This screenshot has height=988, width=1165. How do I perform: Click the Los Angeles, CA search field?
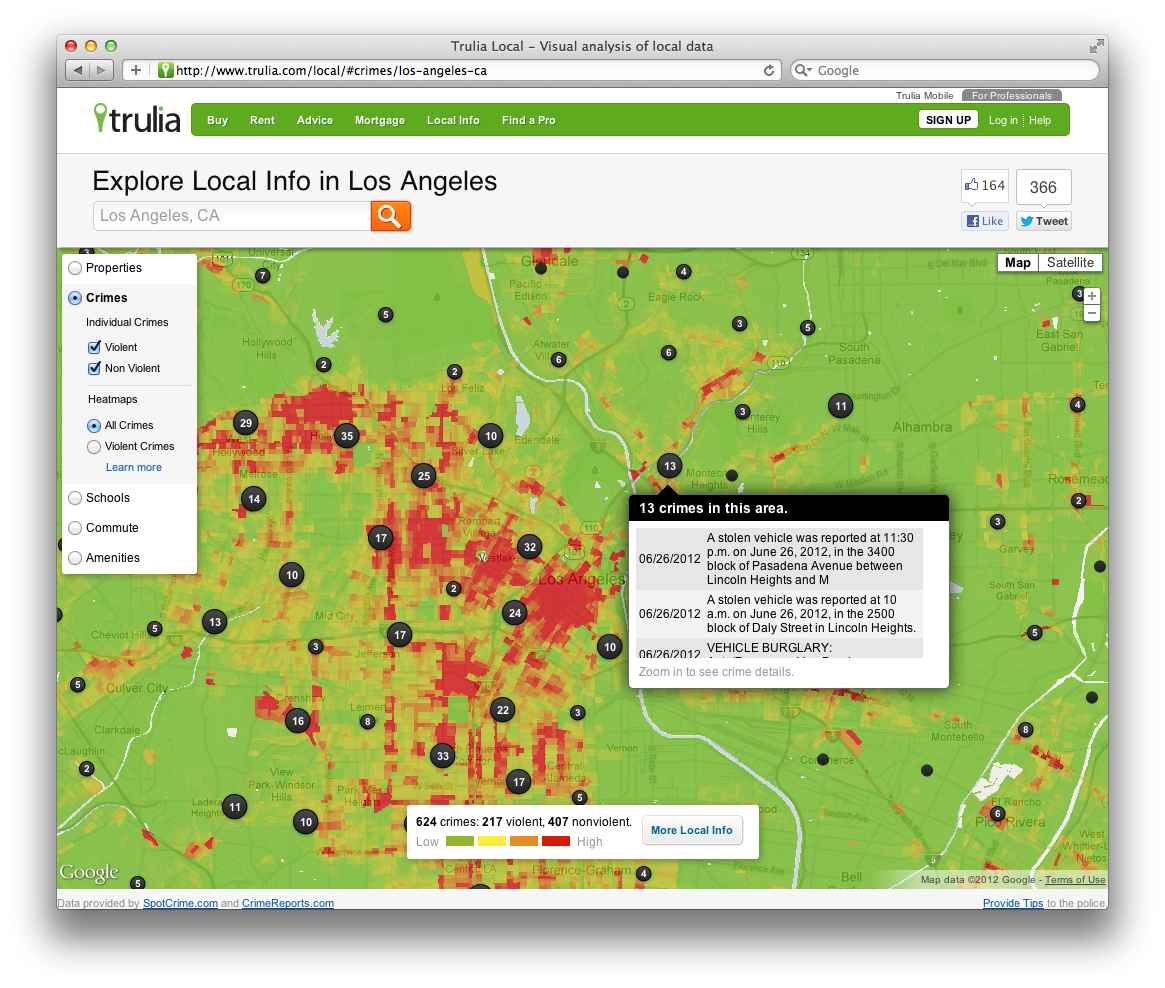[x=232, y=216]
